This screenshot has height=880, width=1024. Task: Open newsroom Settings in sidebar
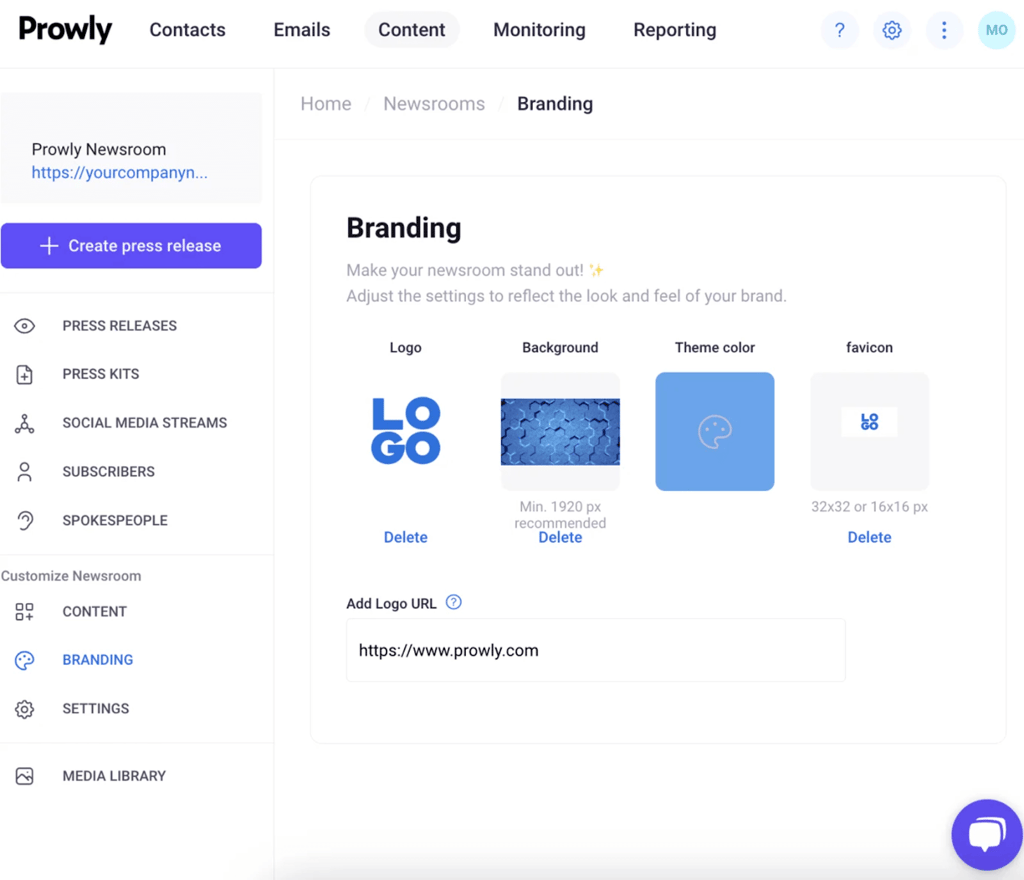(x=95, y=709)
